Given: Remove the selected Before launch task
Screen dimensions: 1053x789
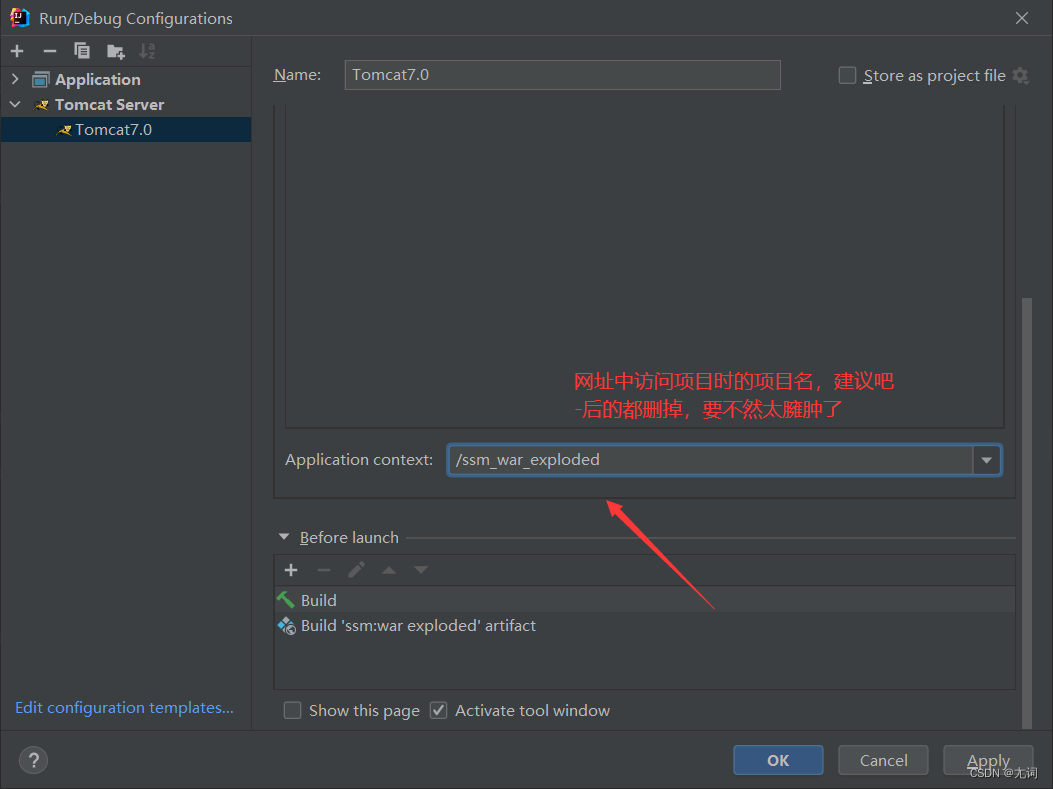Looking at the screenshot, I should pyautogui.click(x=324, y=570).
